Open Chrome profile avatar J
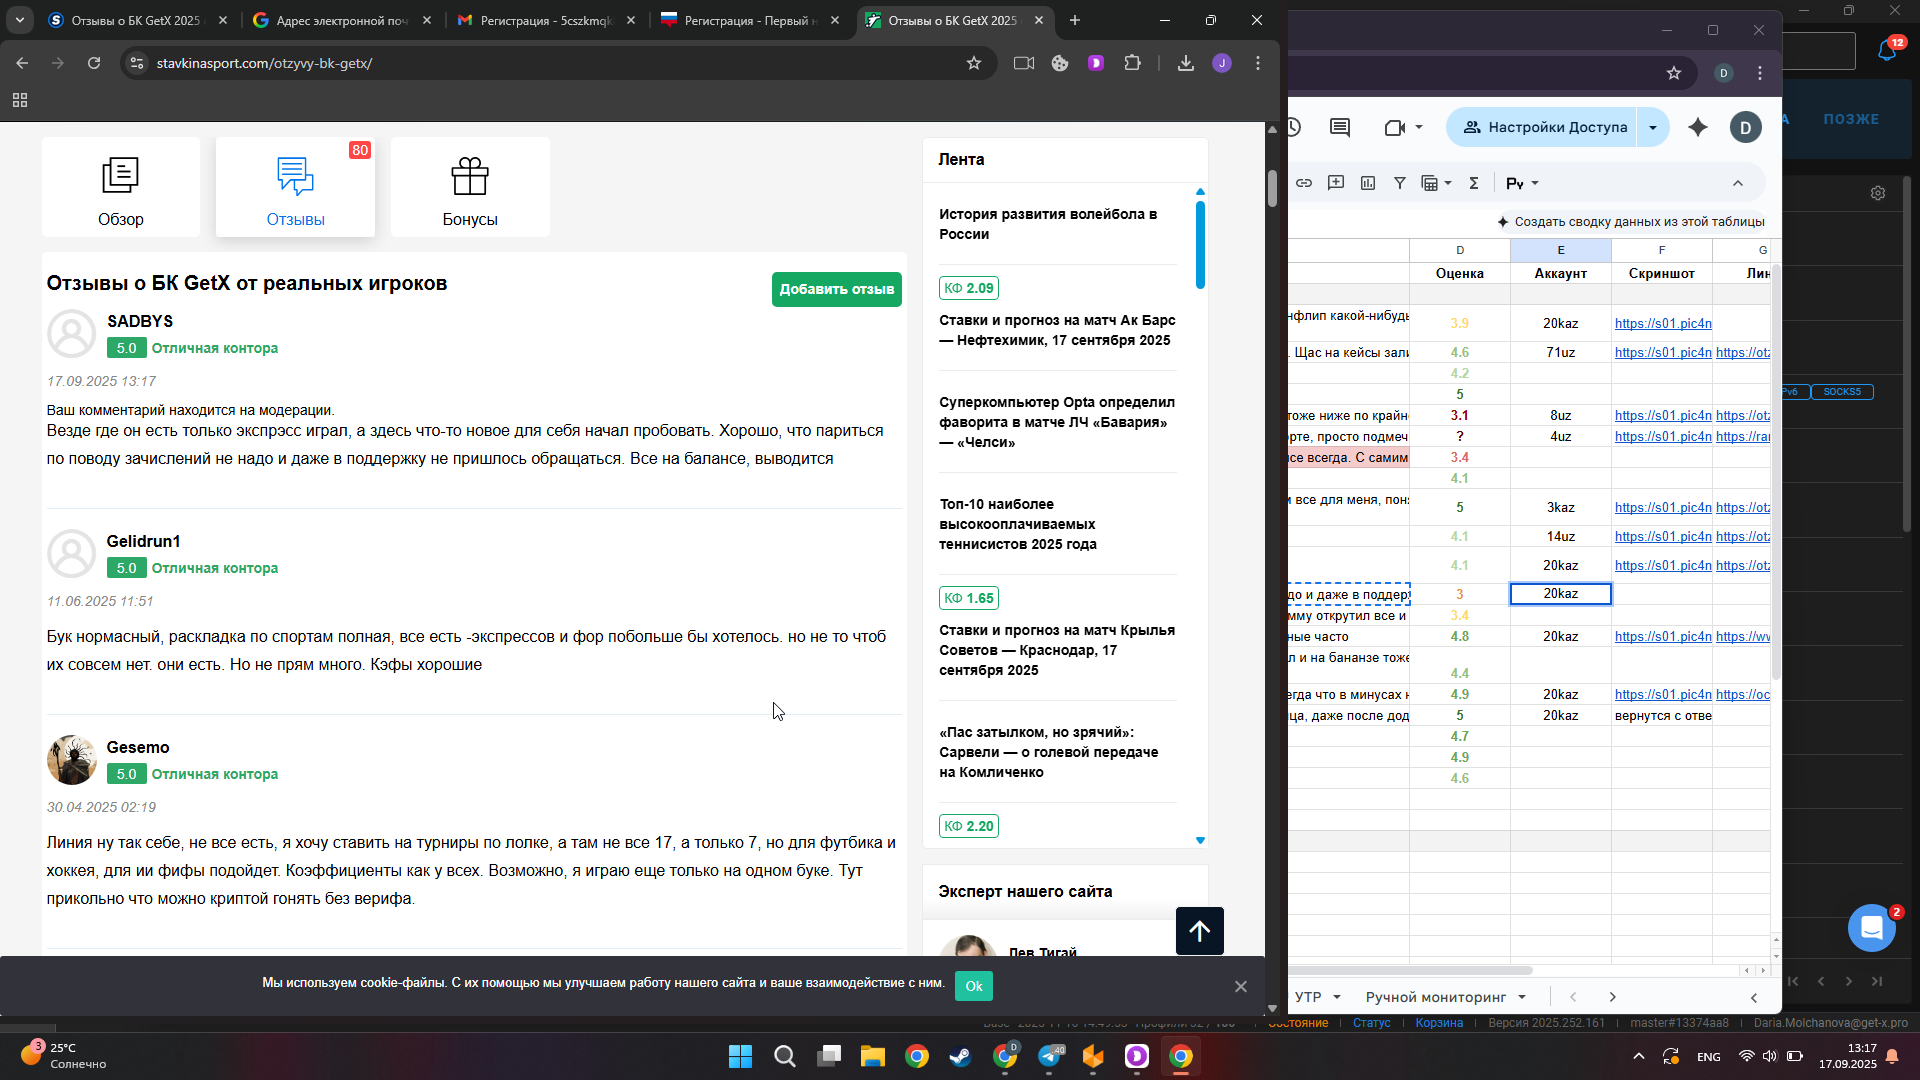 click(x=1222, y=63)
